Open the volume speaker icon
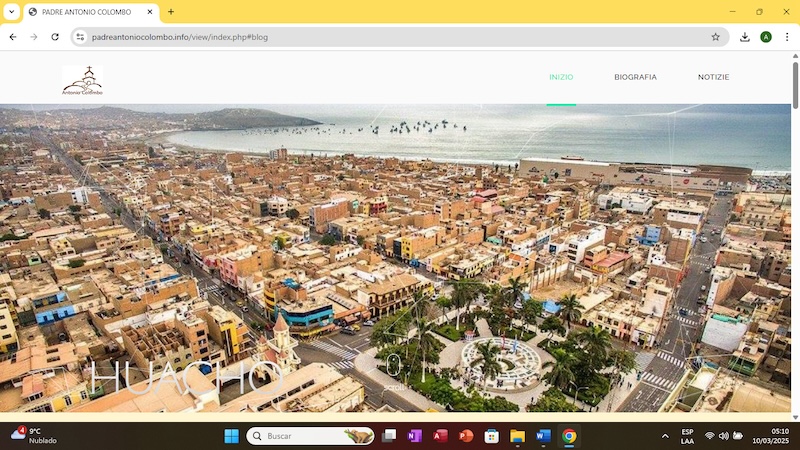The width and height of the screenshot is (800, 450). point(723,436)
